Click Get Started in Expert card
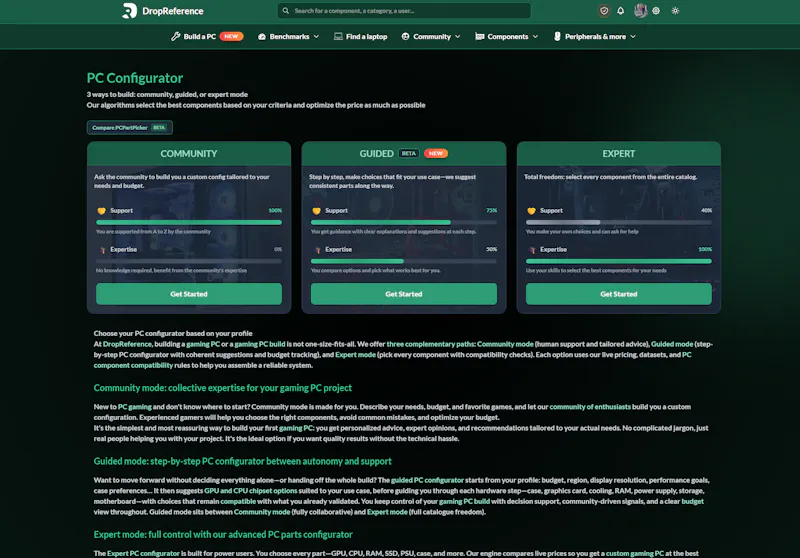Screen dimensions: 800x558 pos(618,294)
